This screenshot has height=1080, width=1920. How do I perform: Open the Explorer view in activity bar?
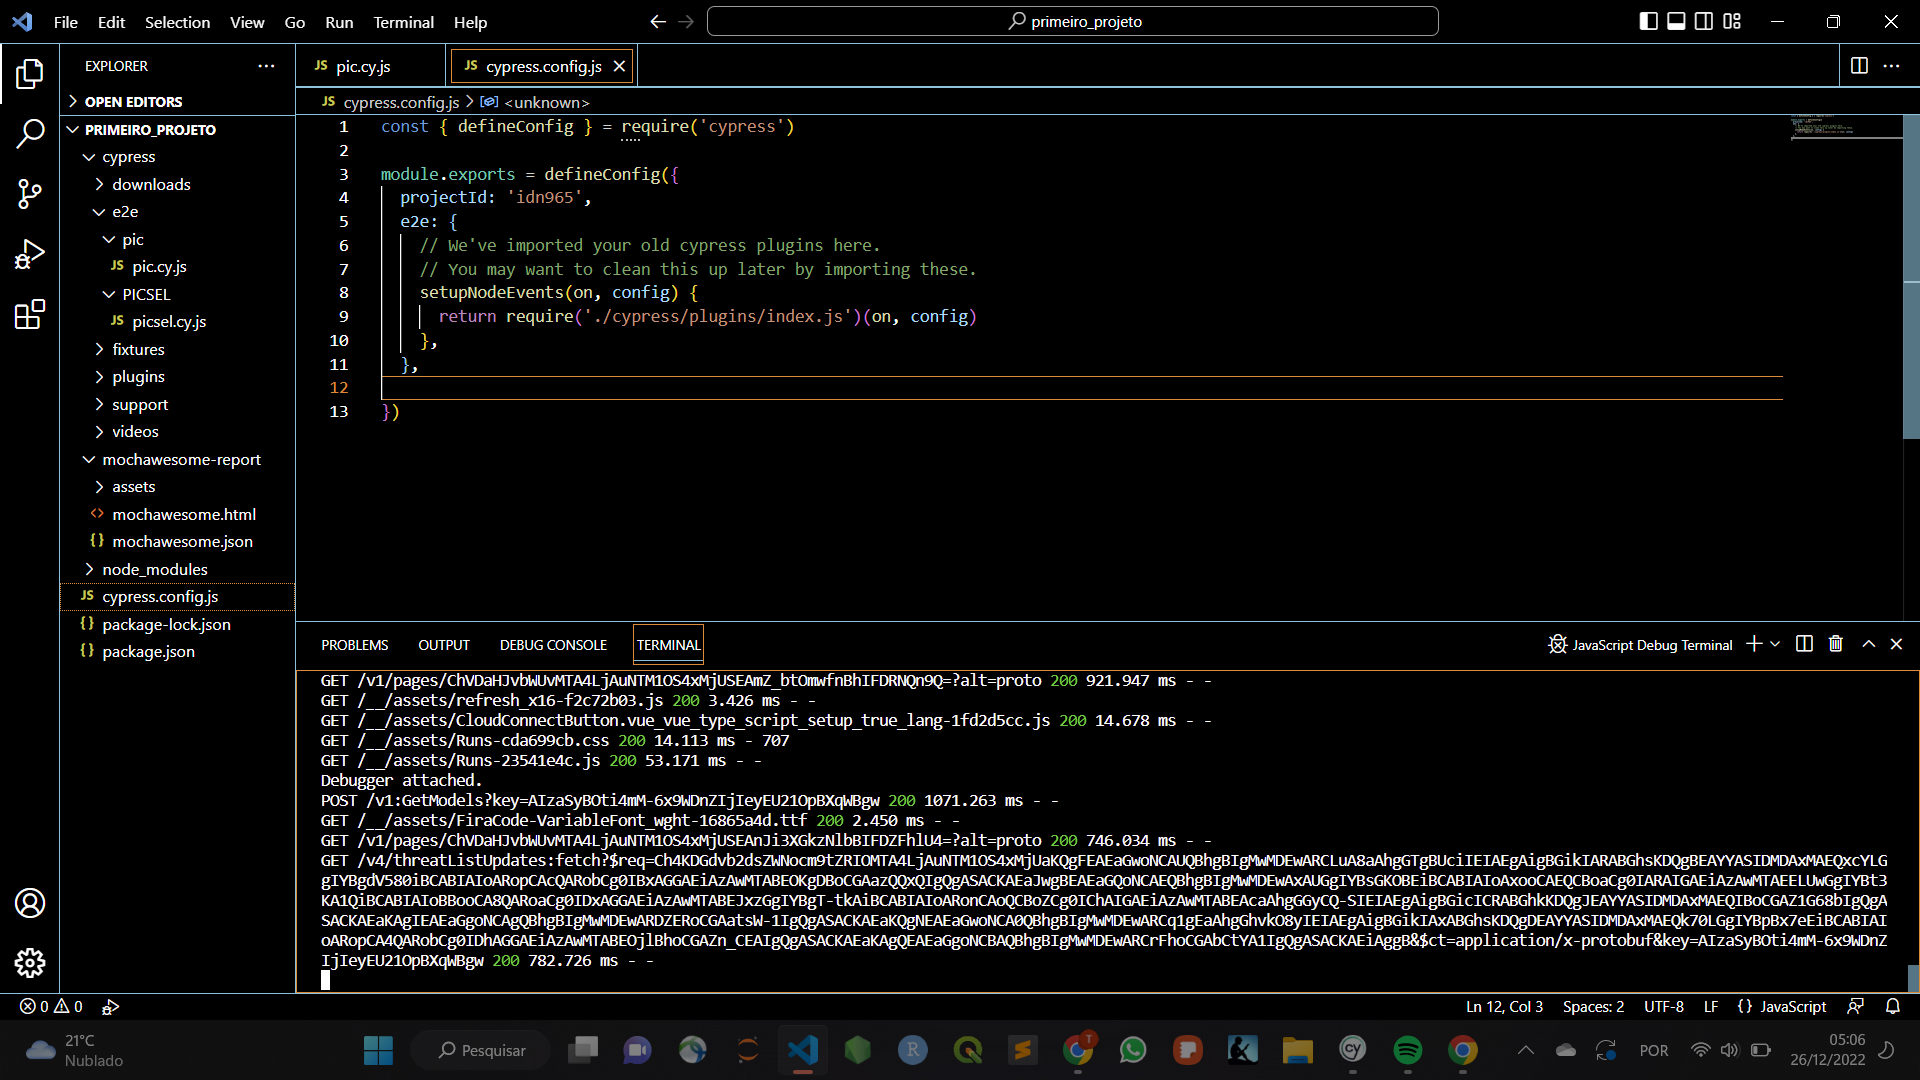pyautogui.click(x=30, y=73)
